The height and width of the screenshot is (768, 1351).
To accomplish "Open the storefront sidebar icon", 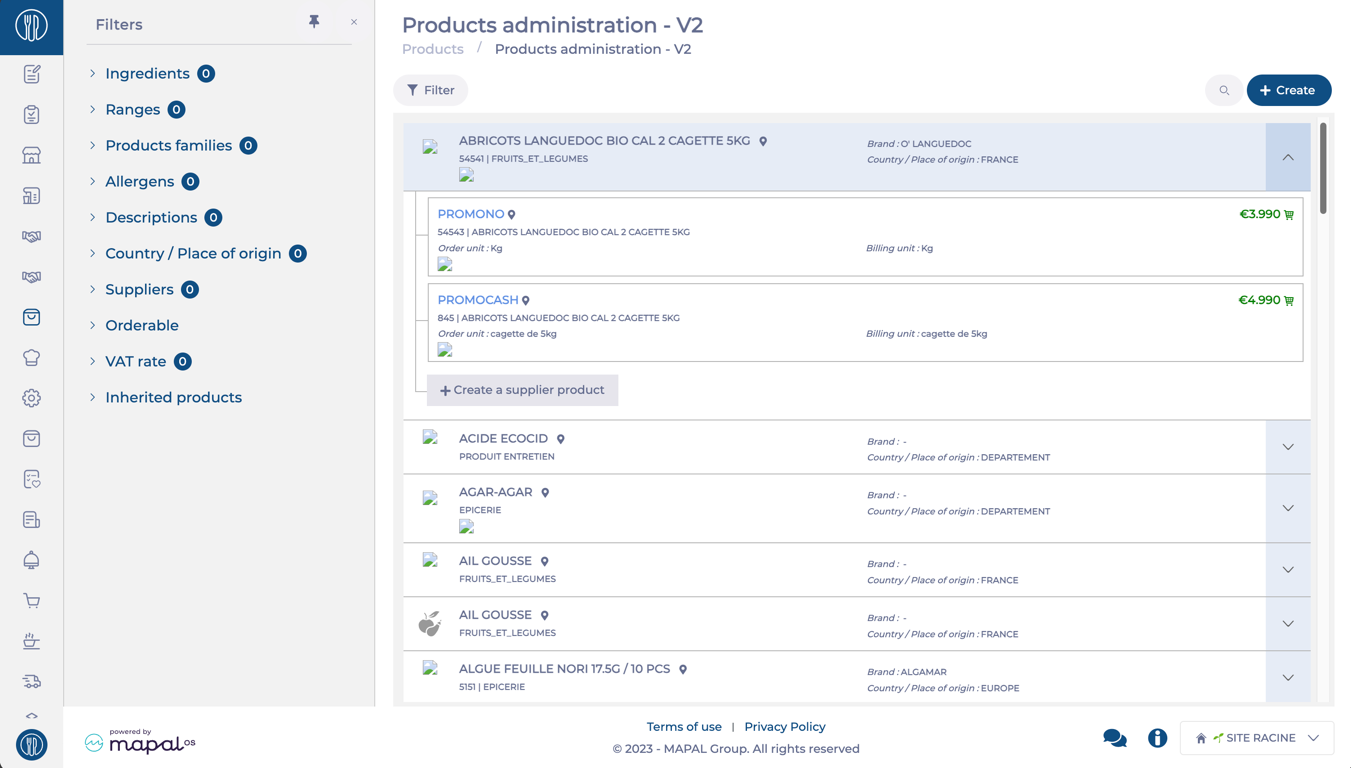I will (x=31, y=155).
